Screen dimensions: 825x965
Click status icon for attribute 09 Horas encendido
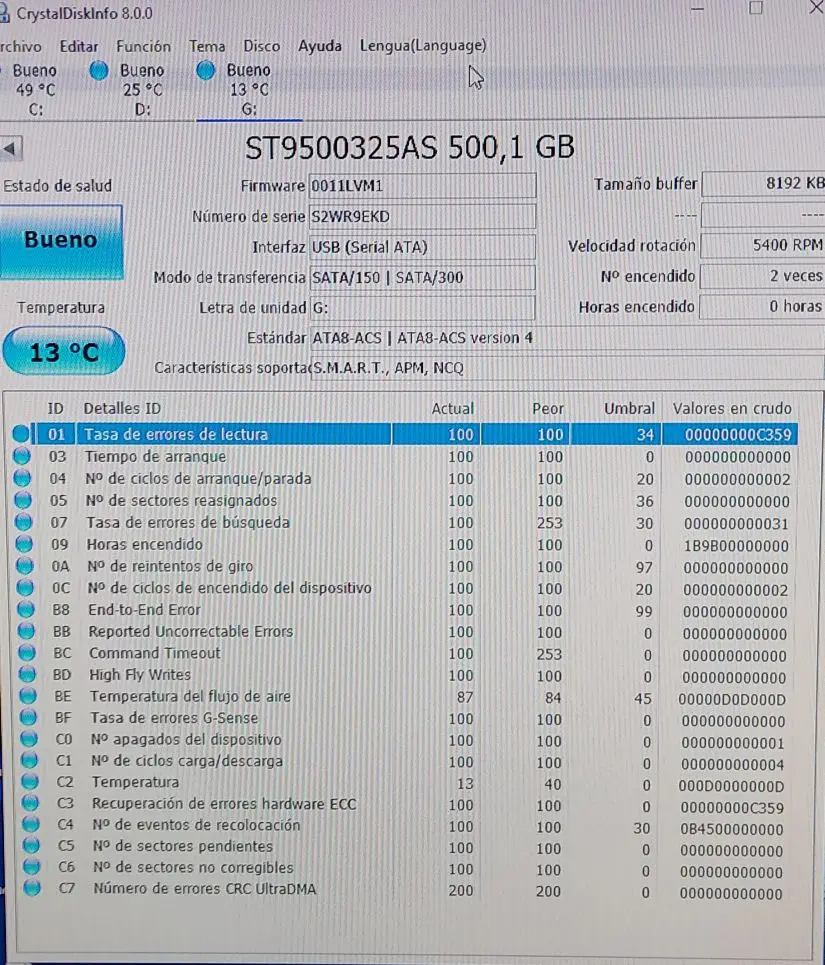point(24,544)
